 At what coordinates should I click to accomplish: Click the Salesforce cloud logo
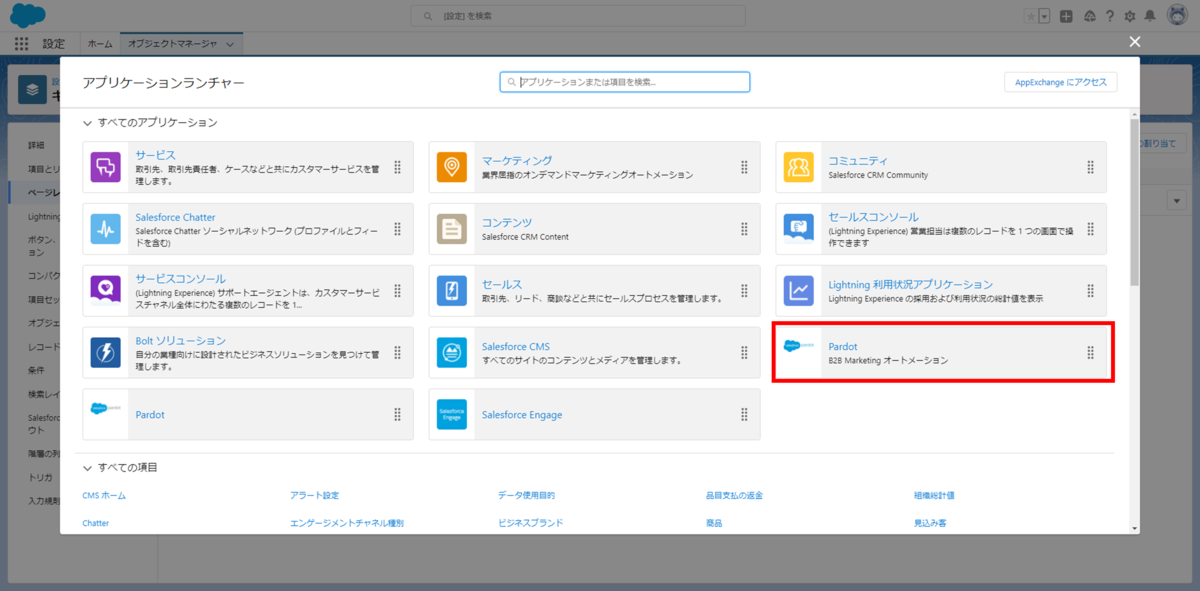click(28, 16)
